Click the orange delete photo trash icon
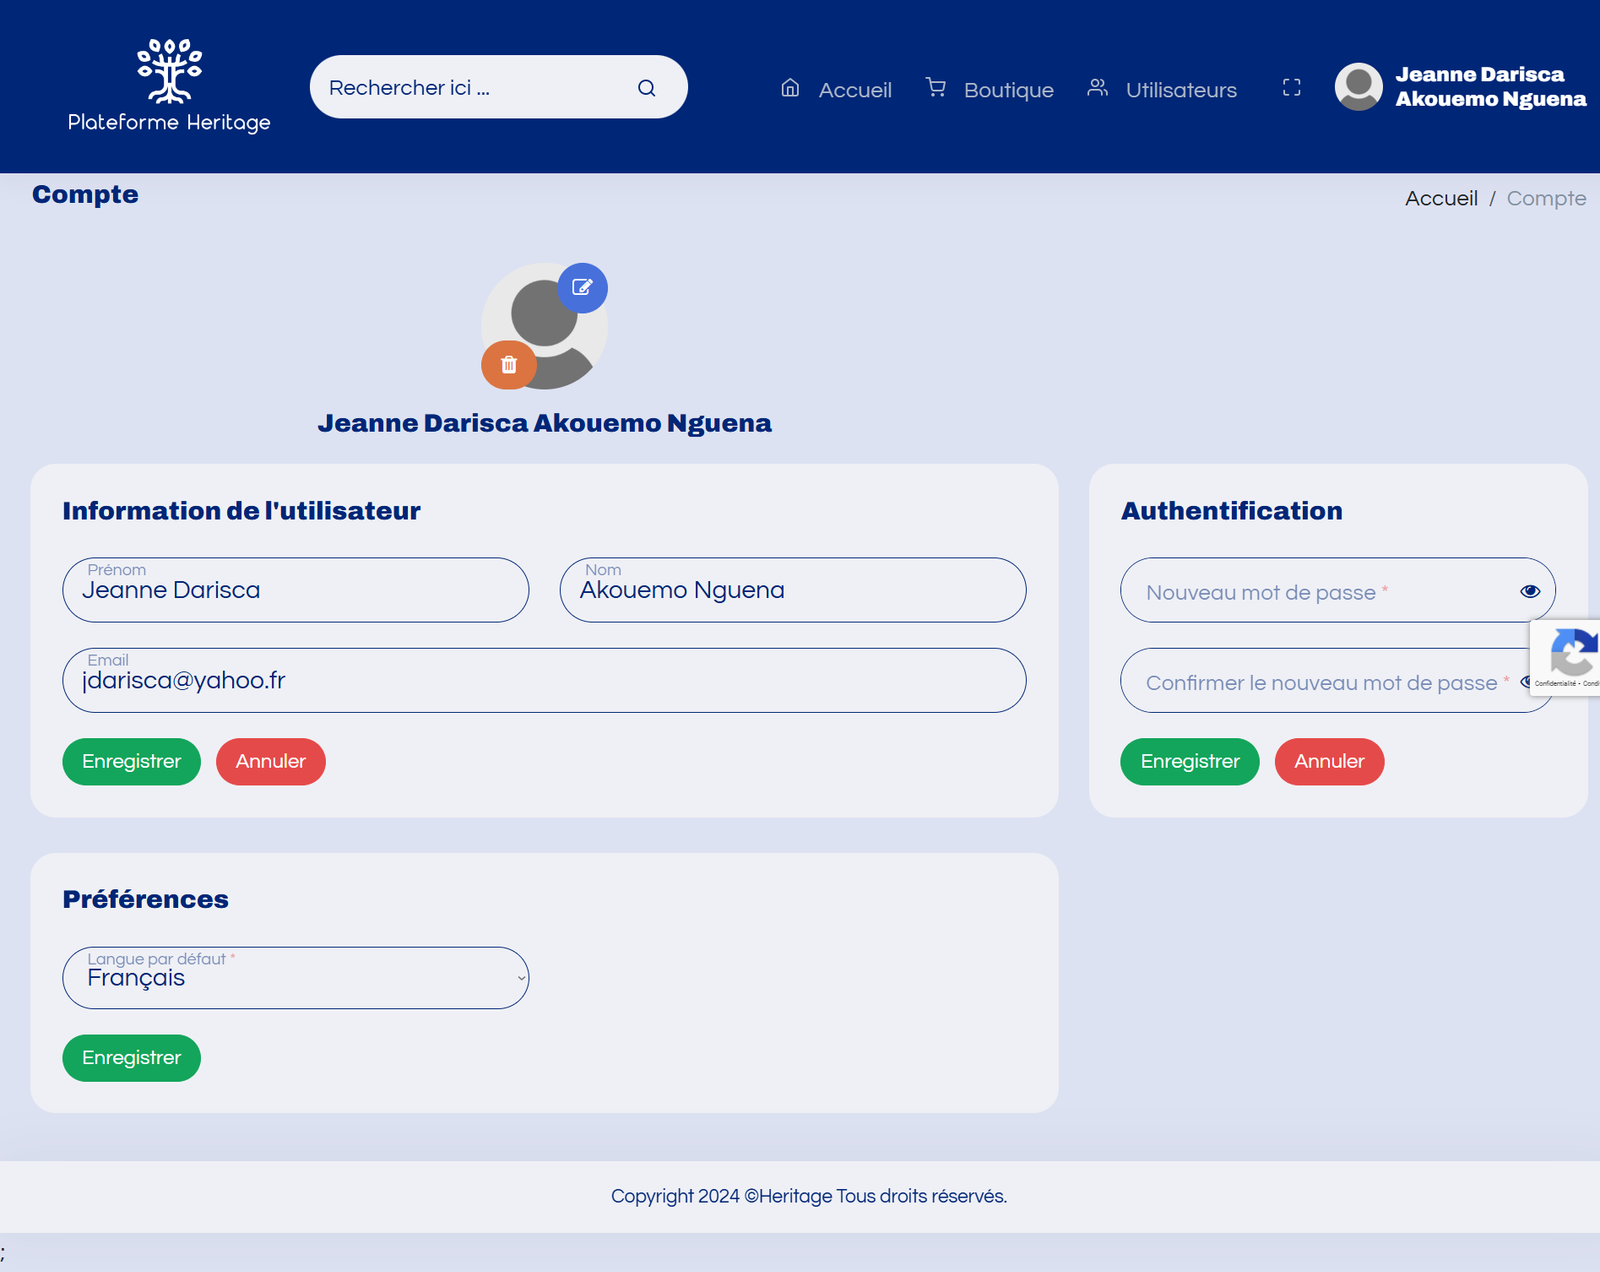The image size is (1600, 1272). click(x=509, y=365)
